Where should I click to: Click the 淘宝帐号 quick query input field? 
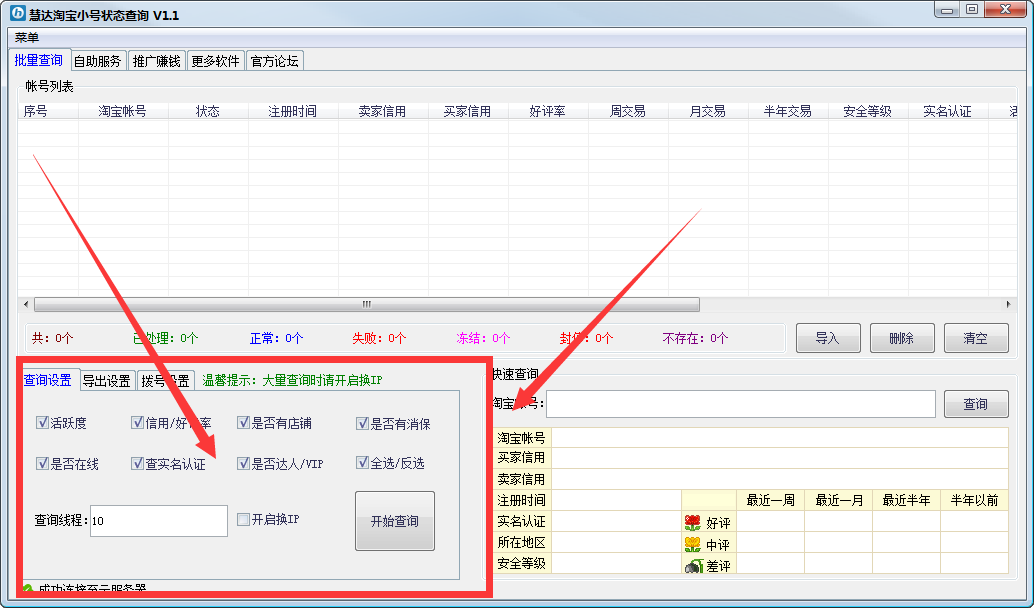(740, 404)
